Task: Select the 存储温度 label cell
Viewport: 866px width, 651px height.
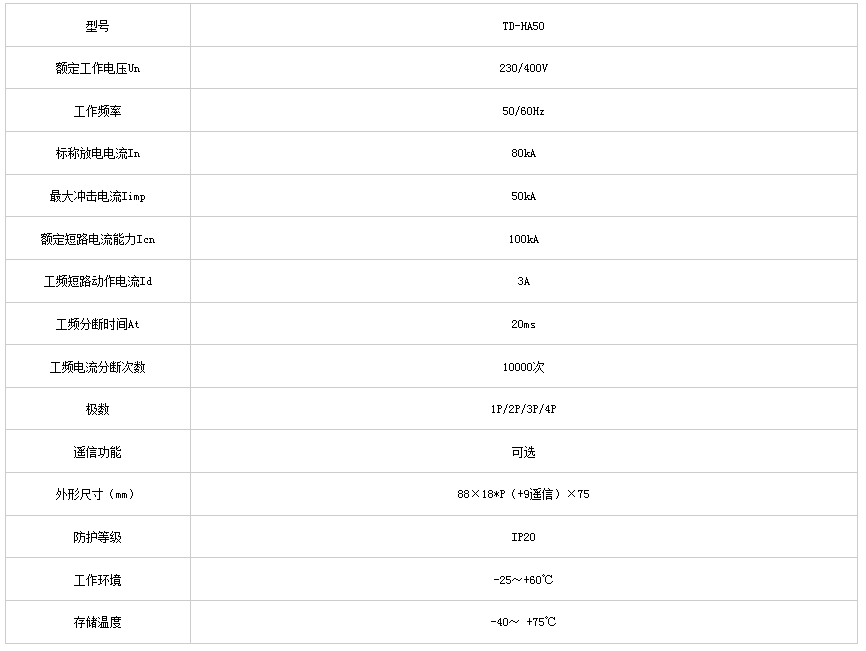Action: tap(97, 623)
